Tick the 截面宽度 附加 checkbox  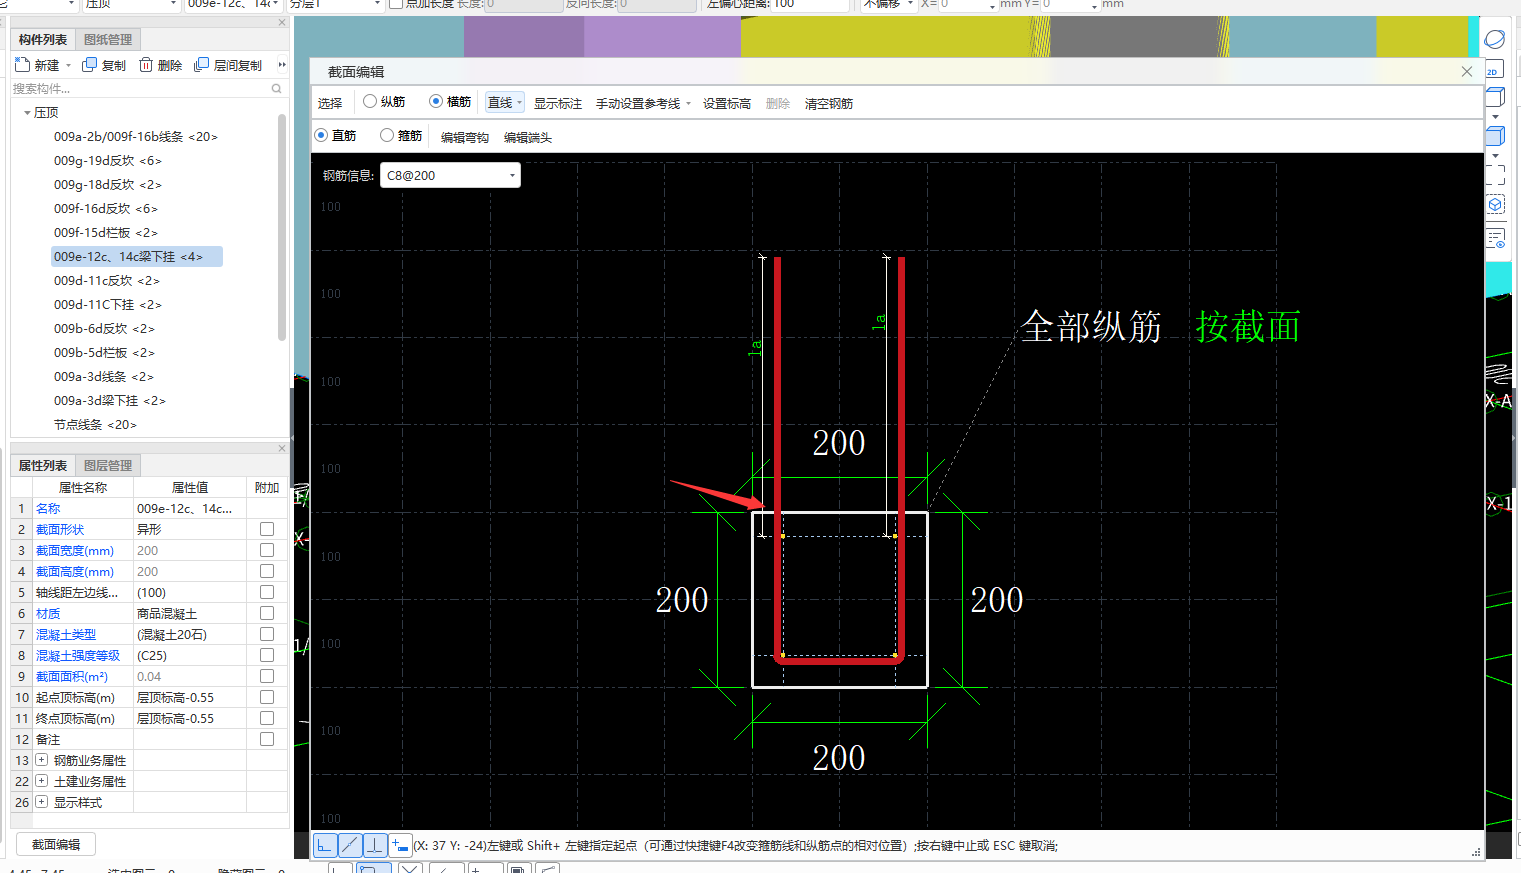click(x=267, y=550)
